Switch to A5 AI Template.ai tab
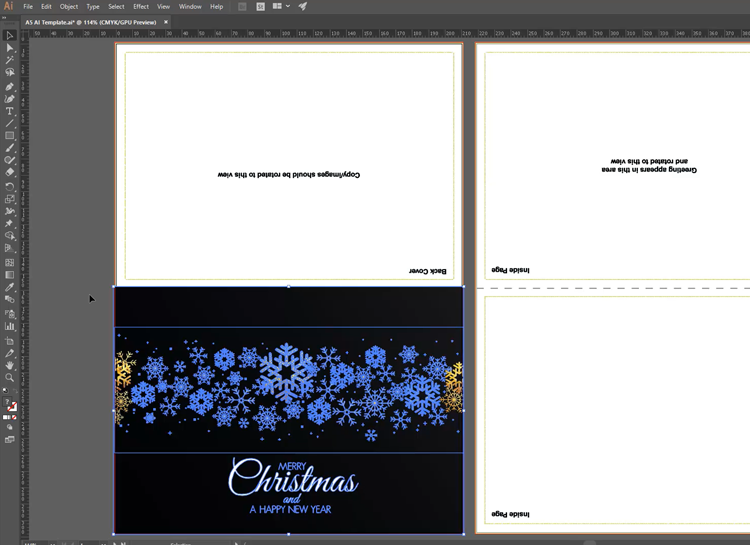 click(x=91, y=22)
